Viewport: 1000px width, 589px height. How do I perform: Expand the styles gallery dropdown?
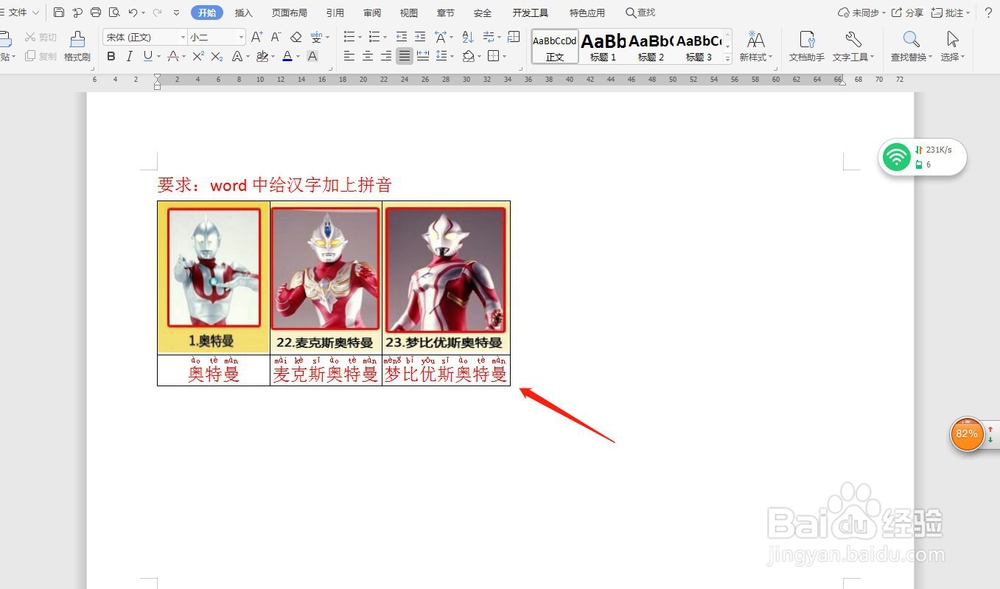[728, 58]
